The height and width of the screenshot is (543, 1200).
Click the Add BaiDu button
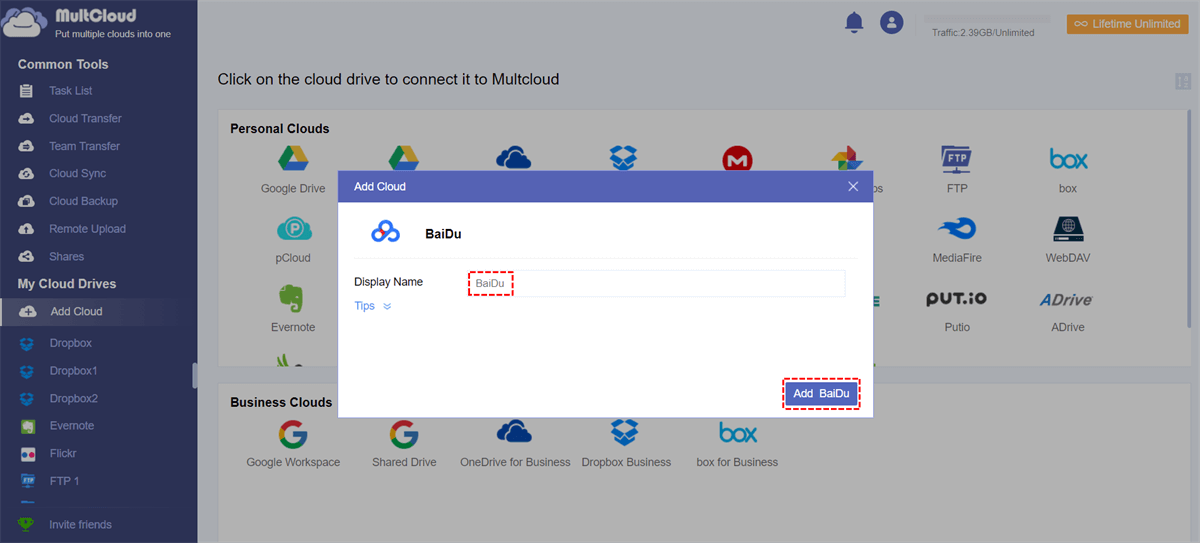click(x=821, y=394)
